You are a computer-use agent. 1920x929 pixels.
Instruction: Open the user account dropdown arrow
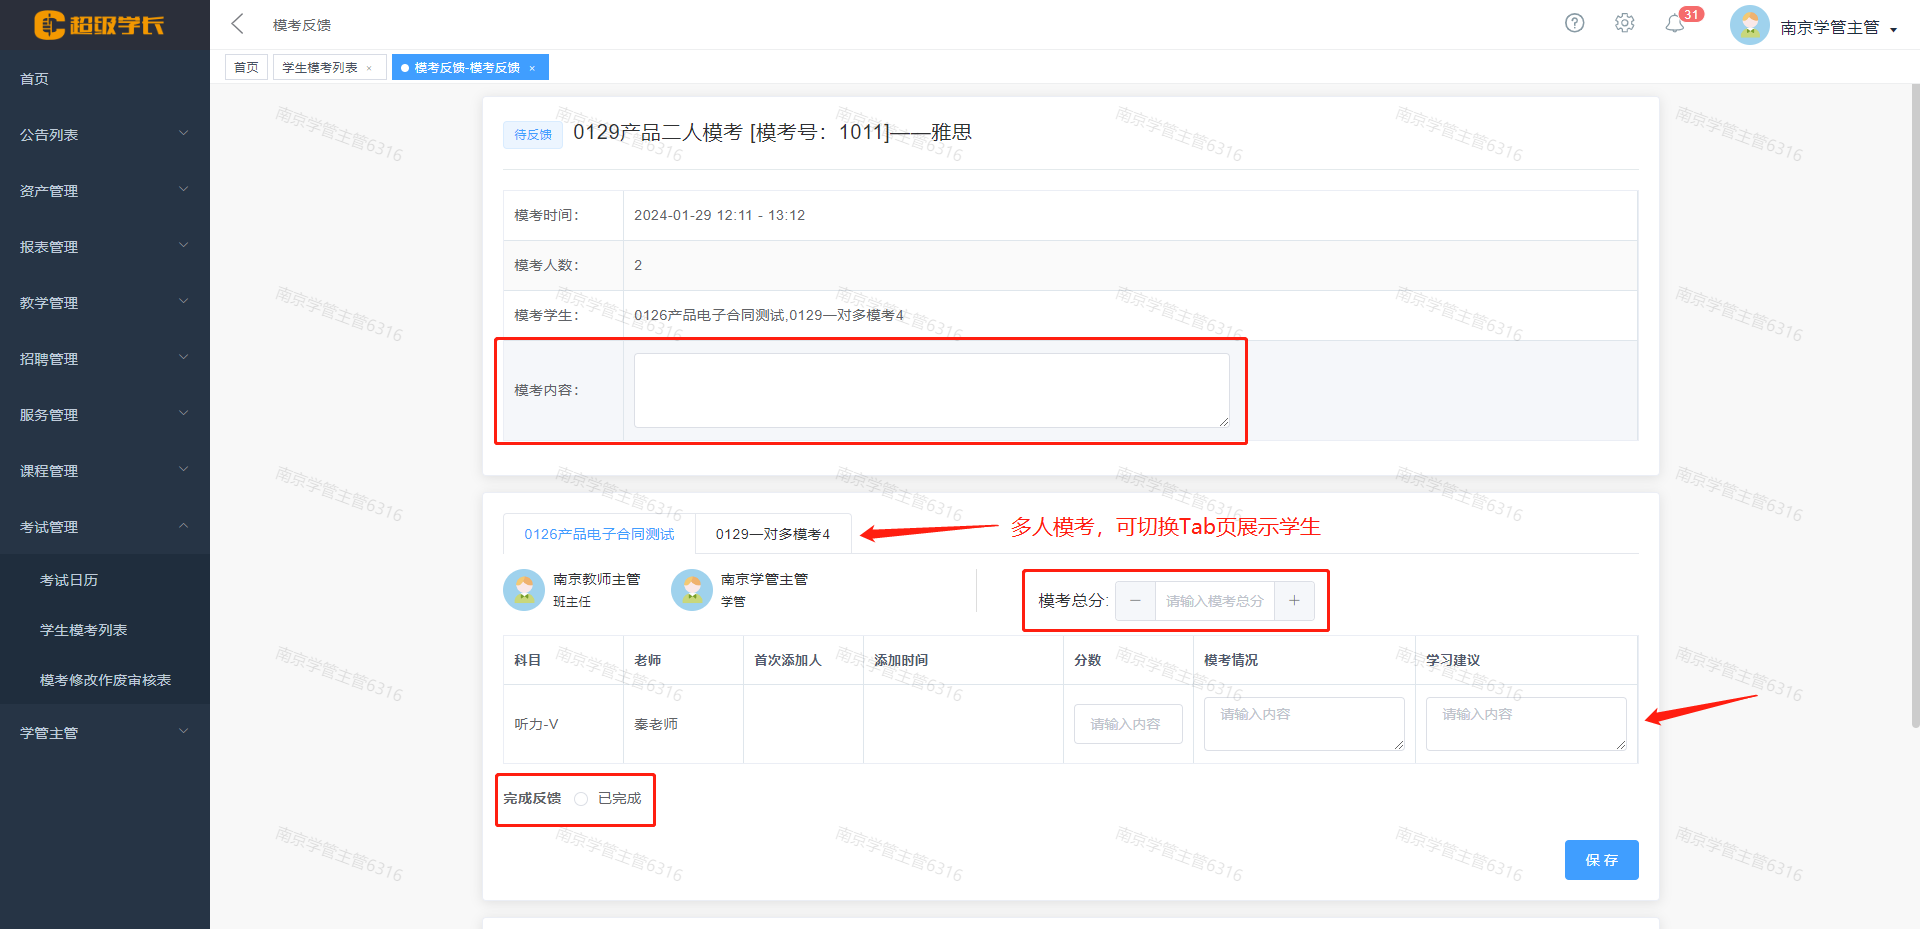tap(1894, 29)
